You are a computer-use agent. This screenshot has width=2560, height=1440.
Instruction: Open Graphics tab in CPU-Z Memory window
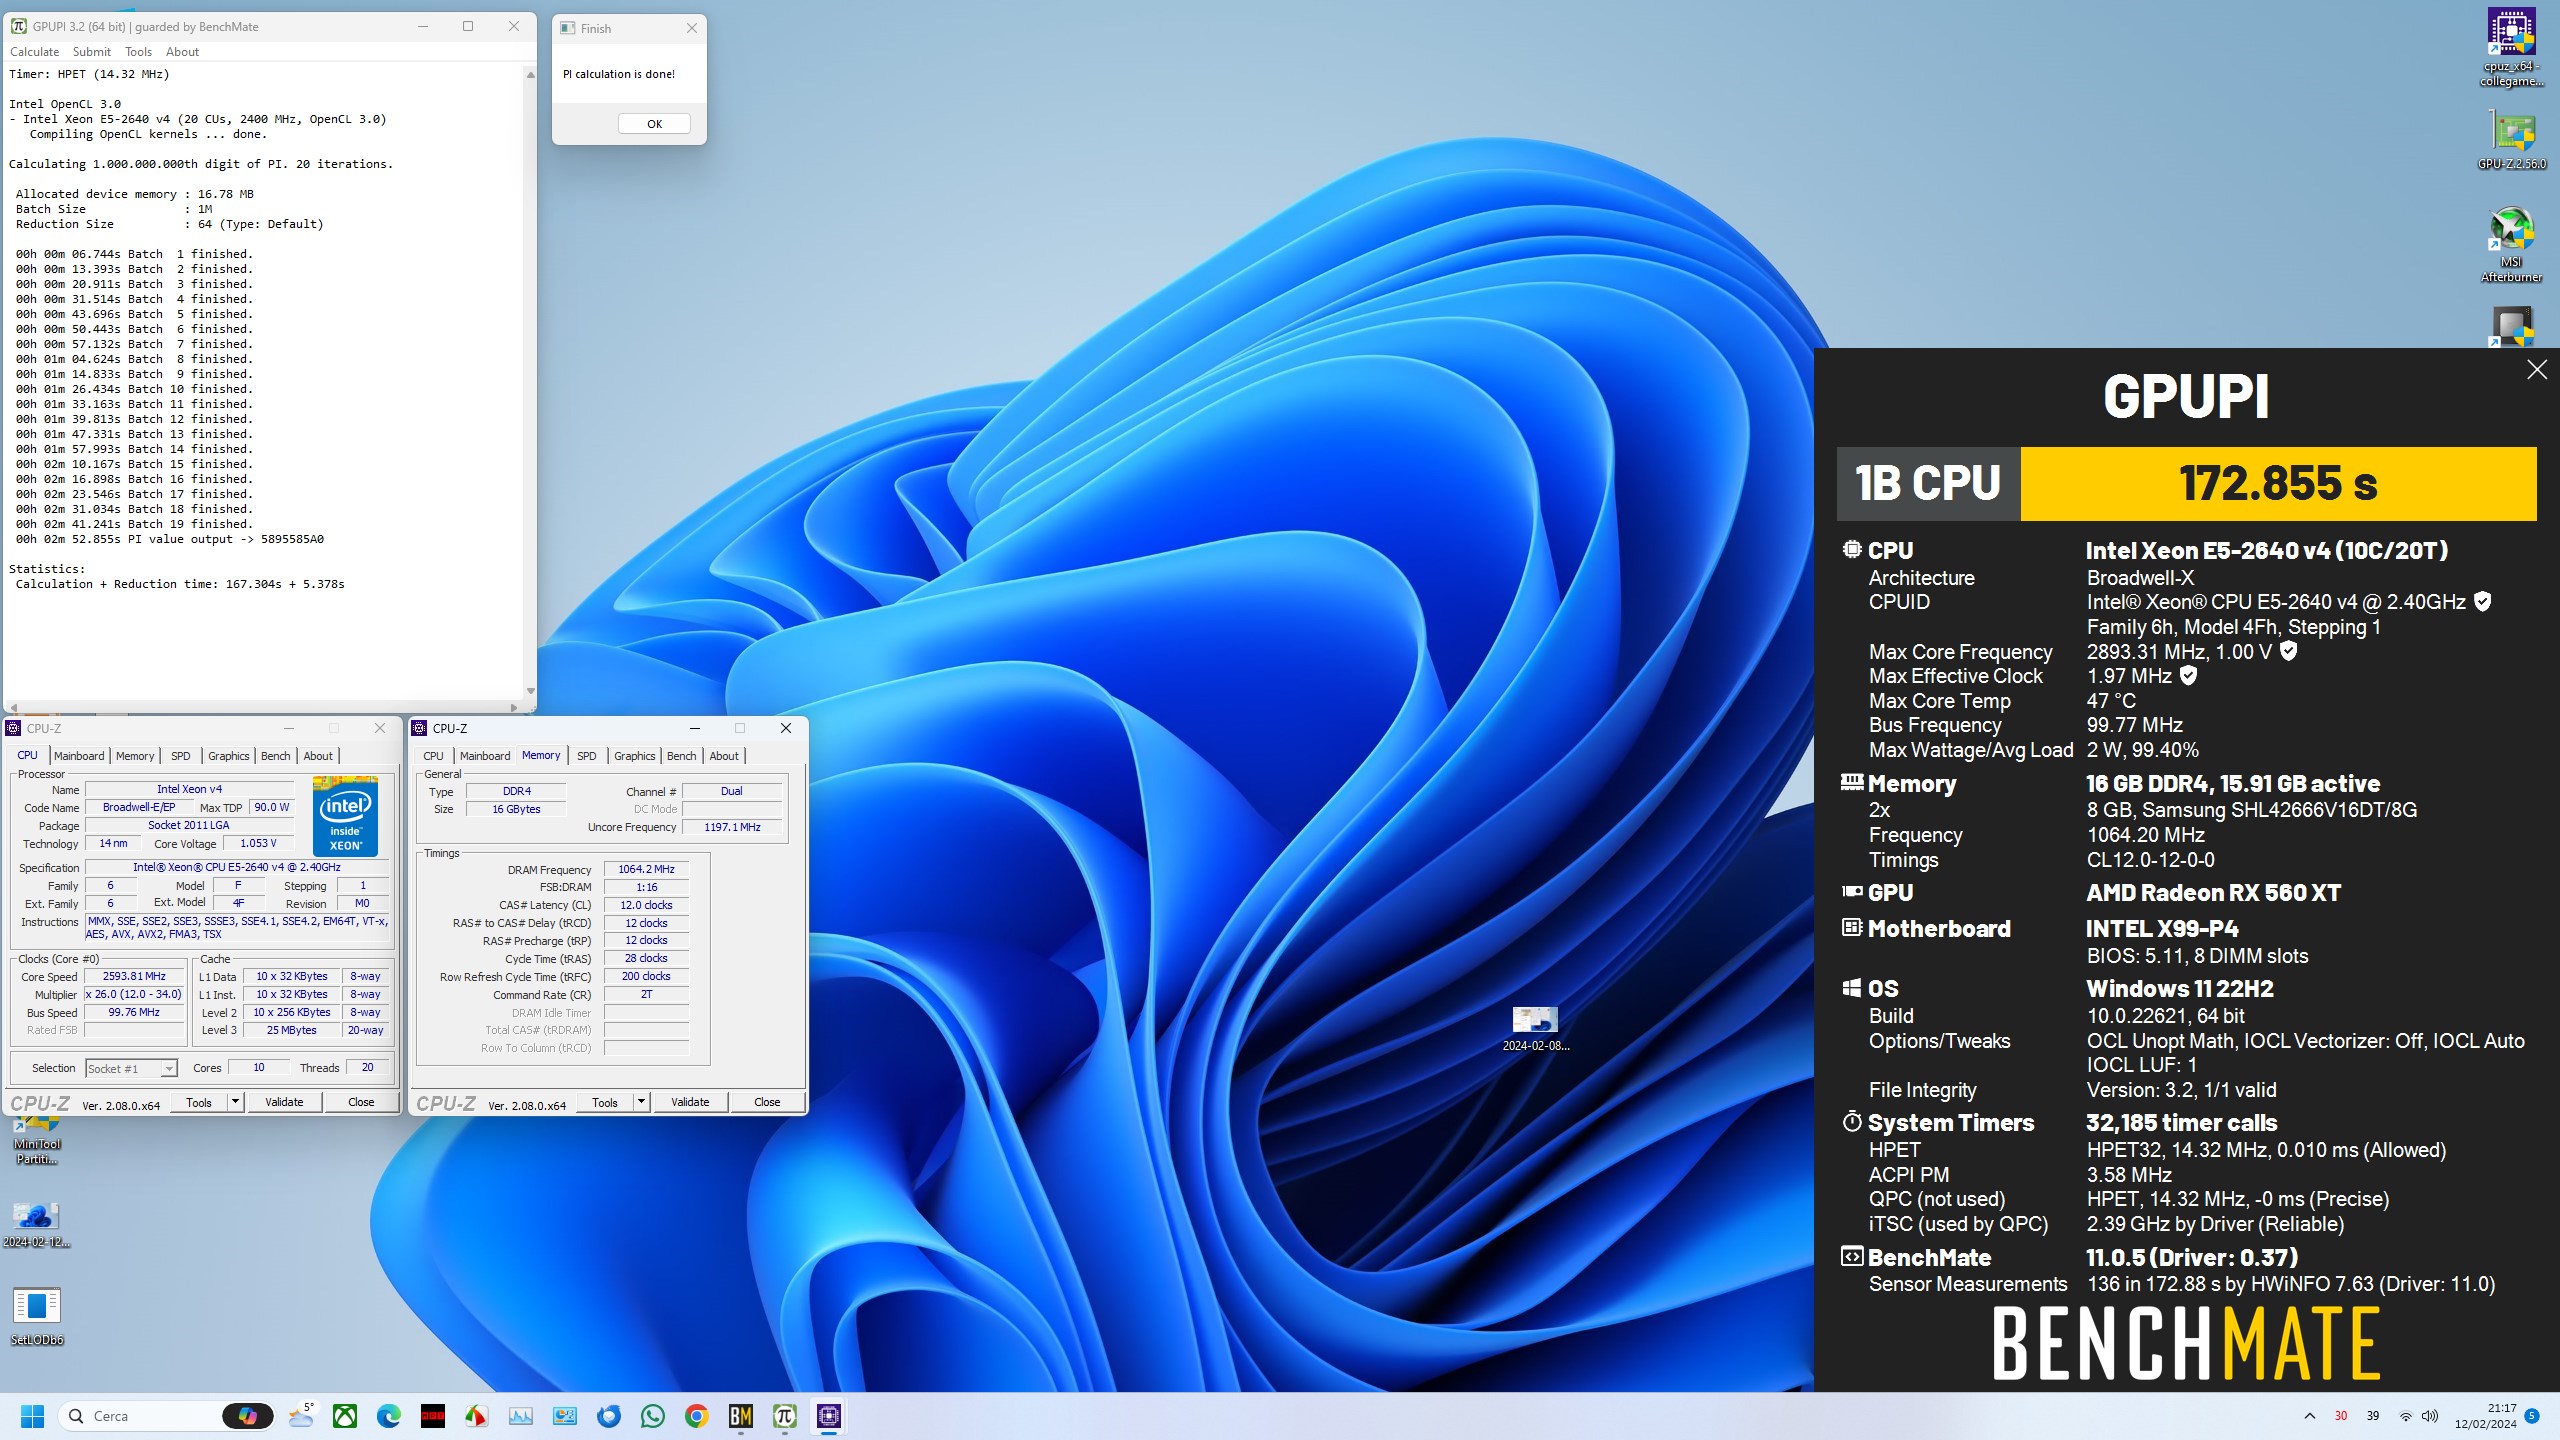pos(635,756)
